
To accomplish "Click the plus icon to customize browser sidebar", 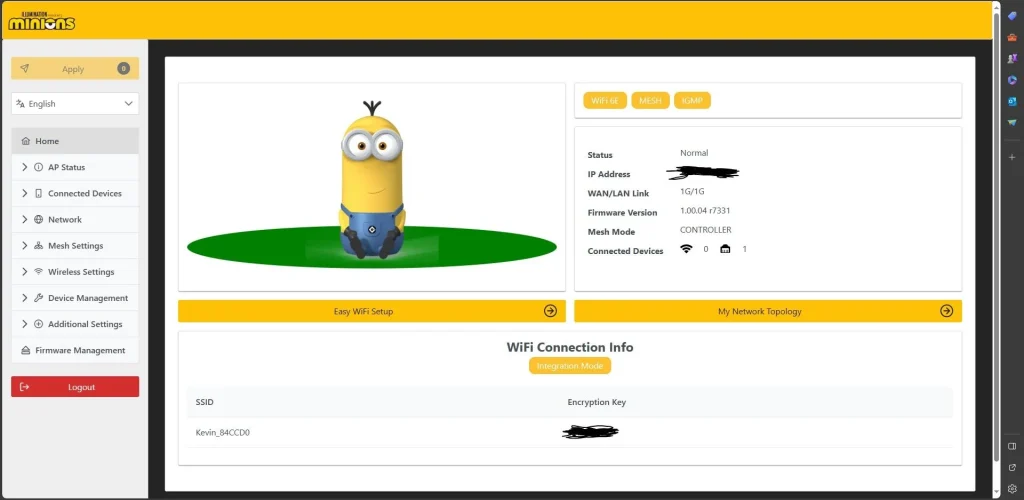I will pos(1012,157).
